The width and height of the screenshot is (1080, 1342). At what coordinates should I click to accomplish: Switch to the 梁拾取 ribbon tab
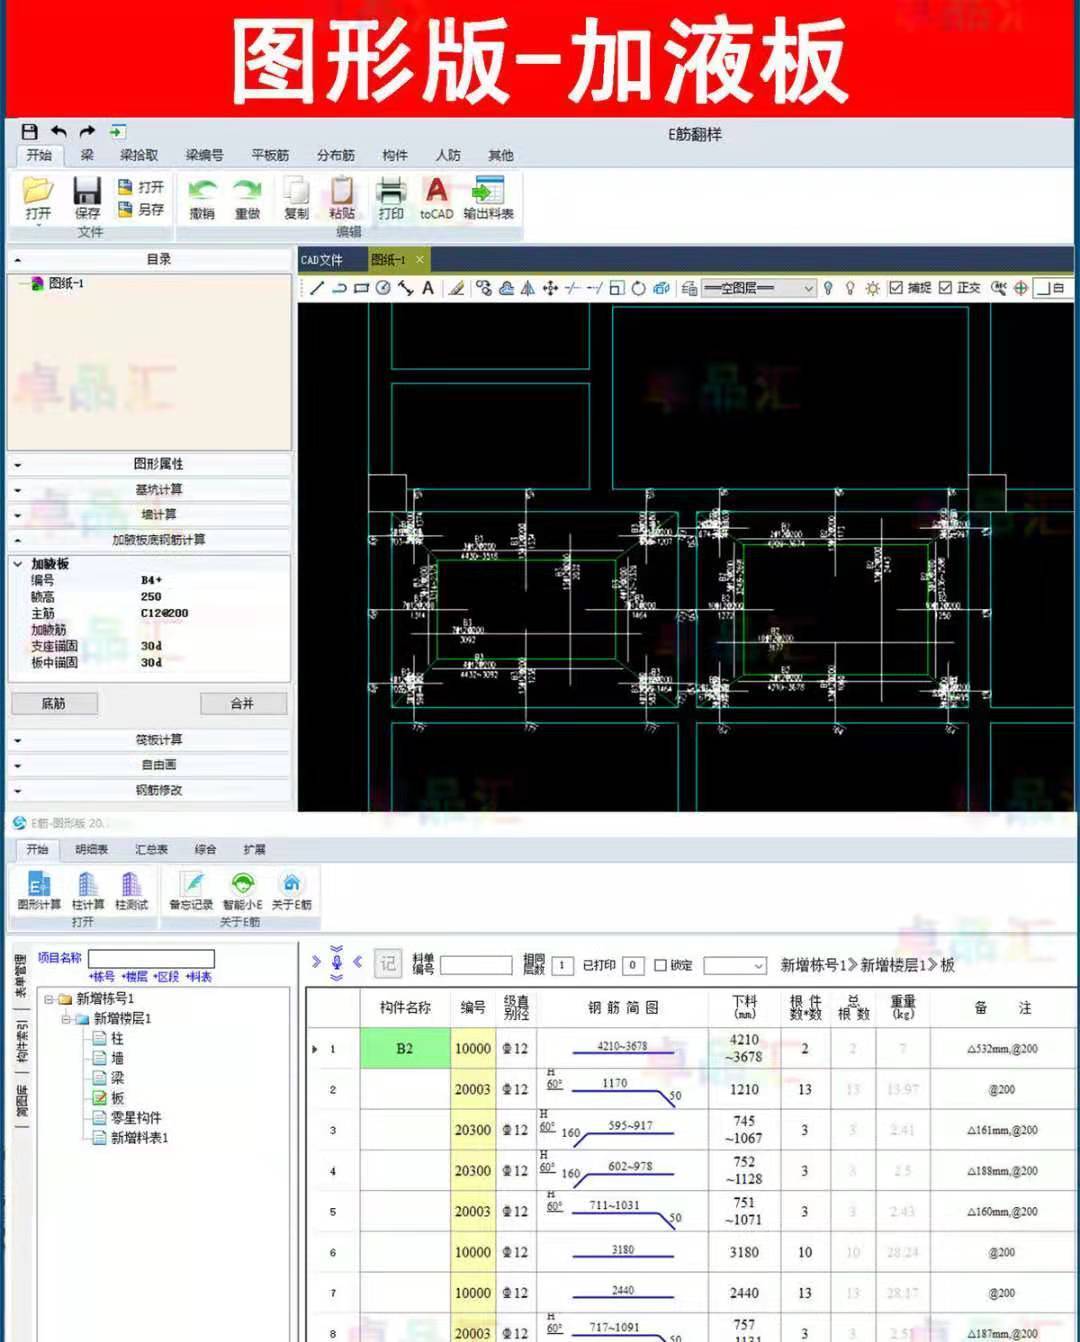(x=139, y=155)
